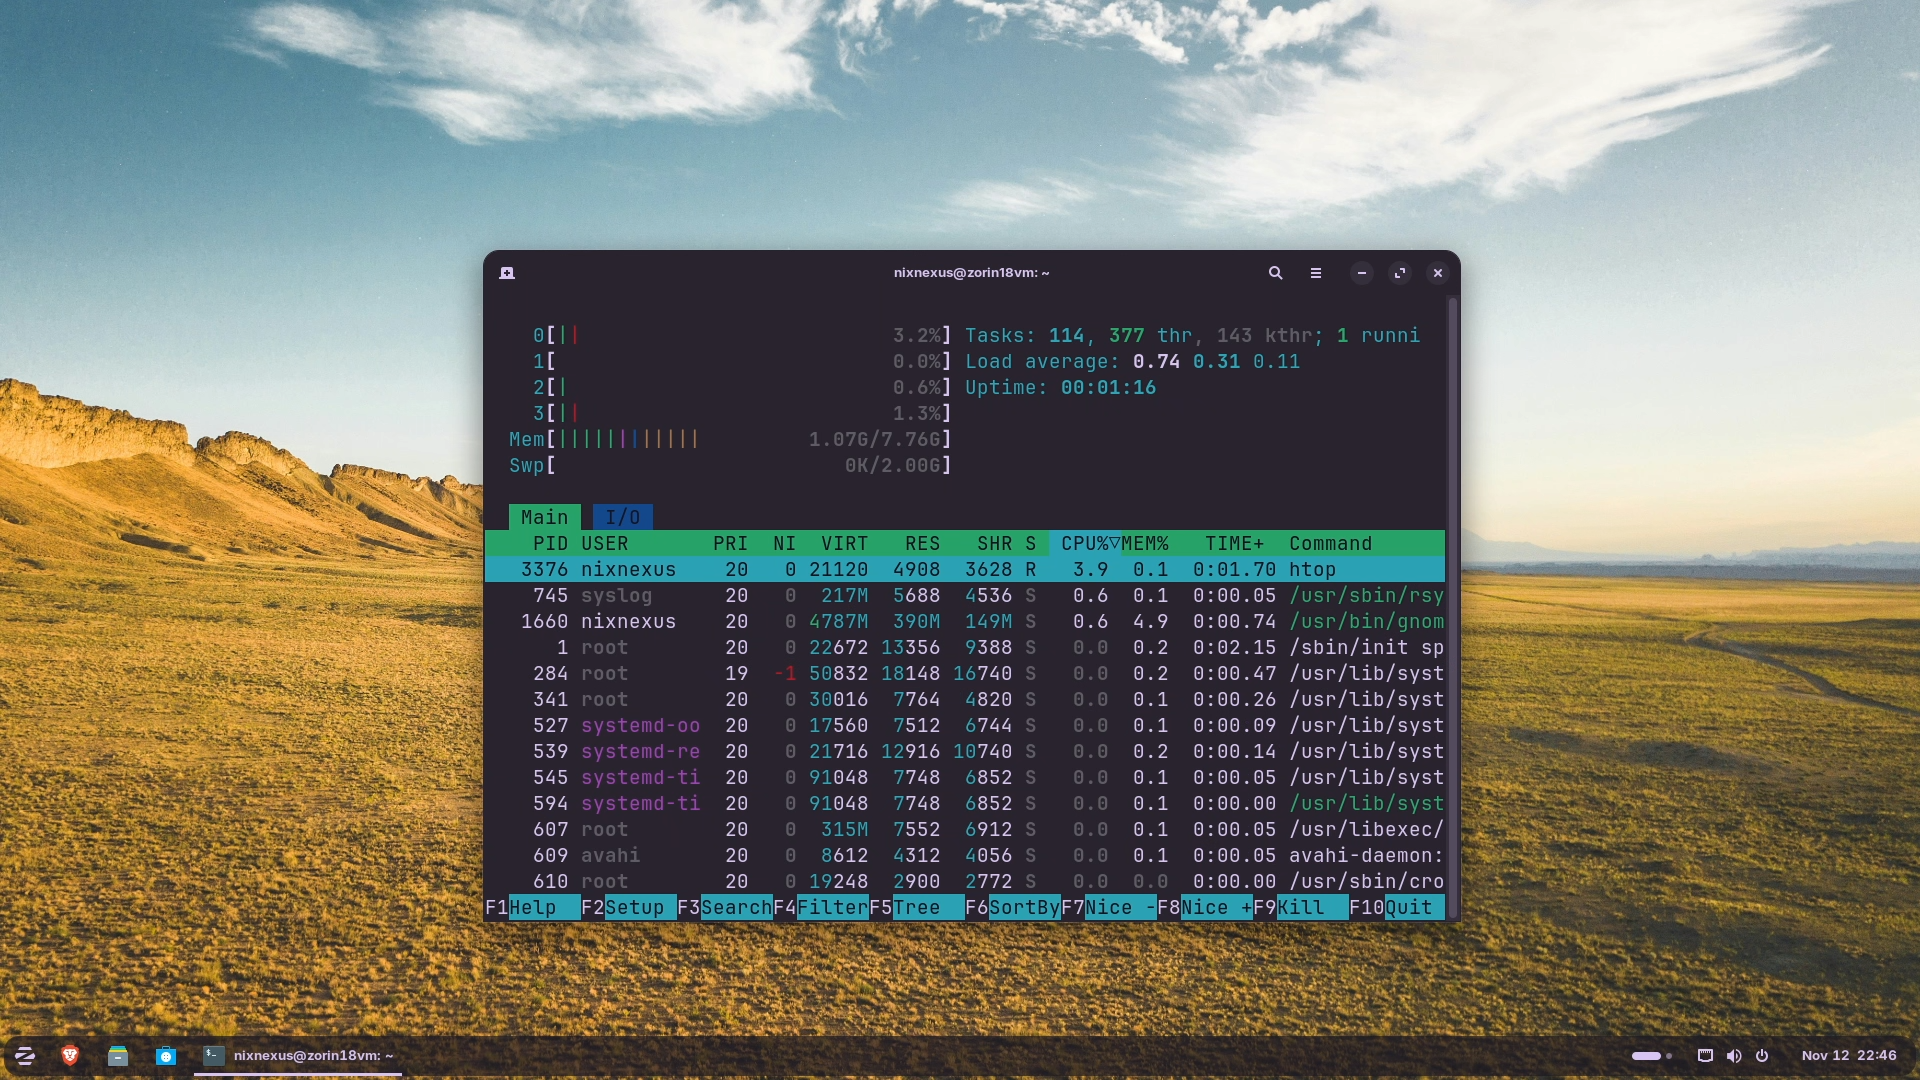Viewport: 1920px width, 1080px height.
Task: Open a new terminal tab
Action: pos(507,272)
